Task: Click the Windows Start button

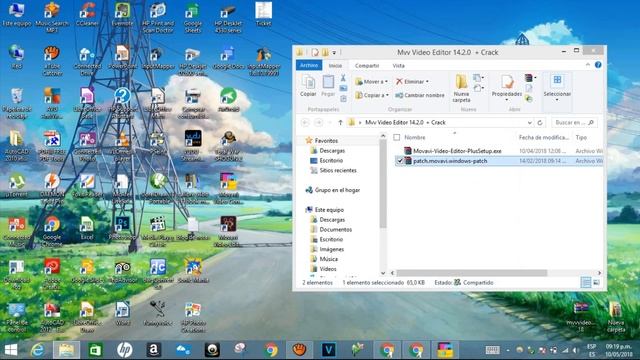Action: [x=11, y=350]
